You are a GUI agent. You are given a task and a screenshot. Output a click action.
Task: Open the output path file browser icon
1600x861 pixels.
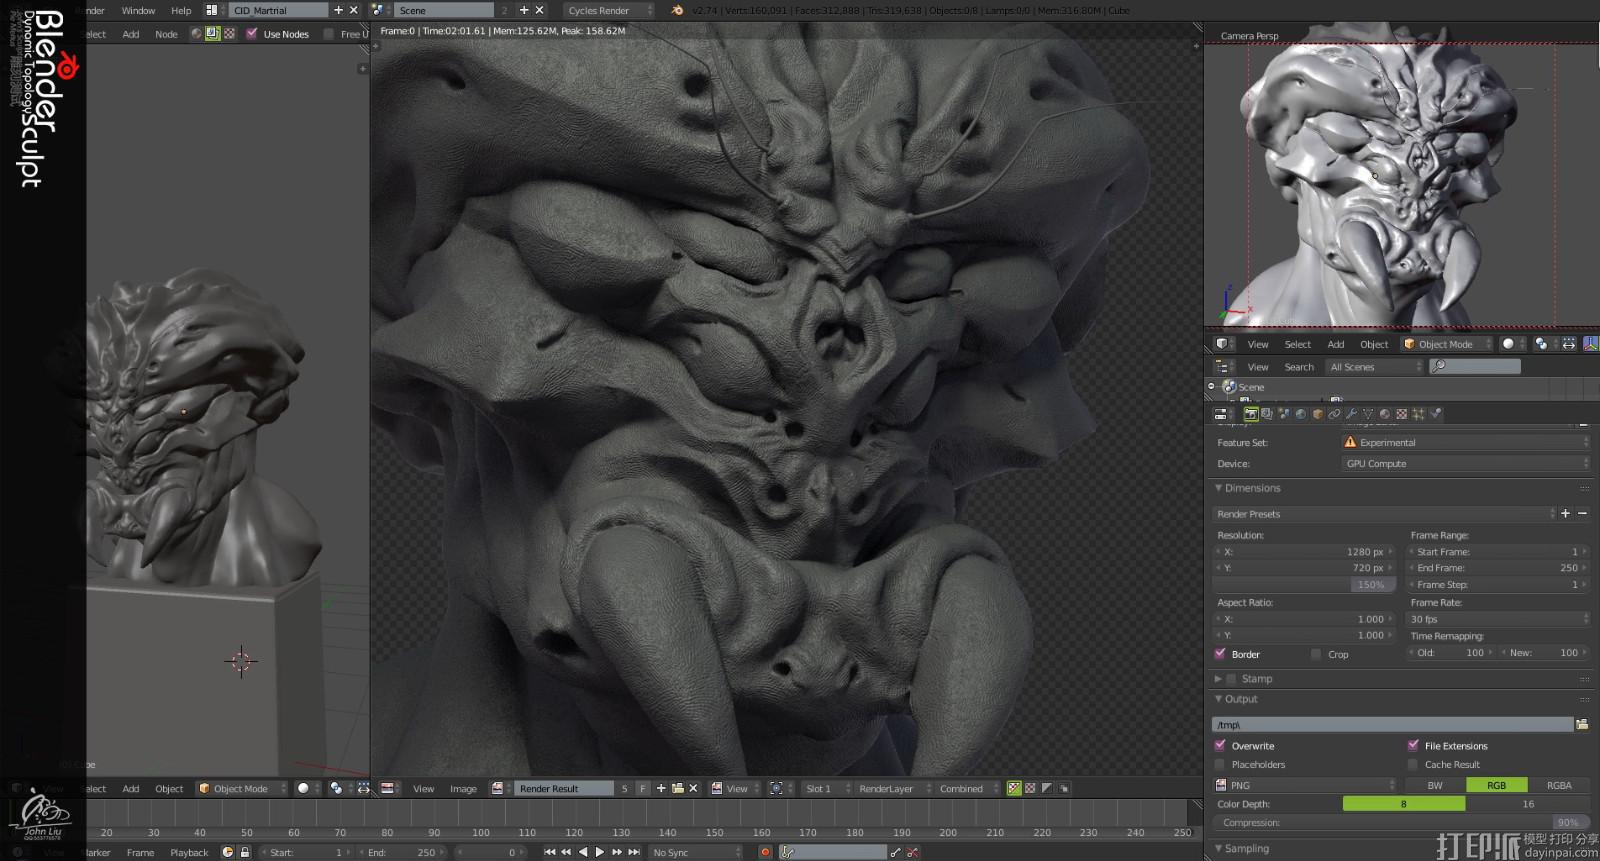click(x=1582, y=725)
